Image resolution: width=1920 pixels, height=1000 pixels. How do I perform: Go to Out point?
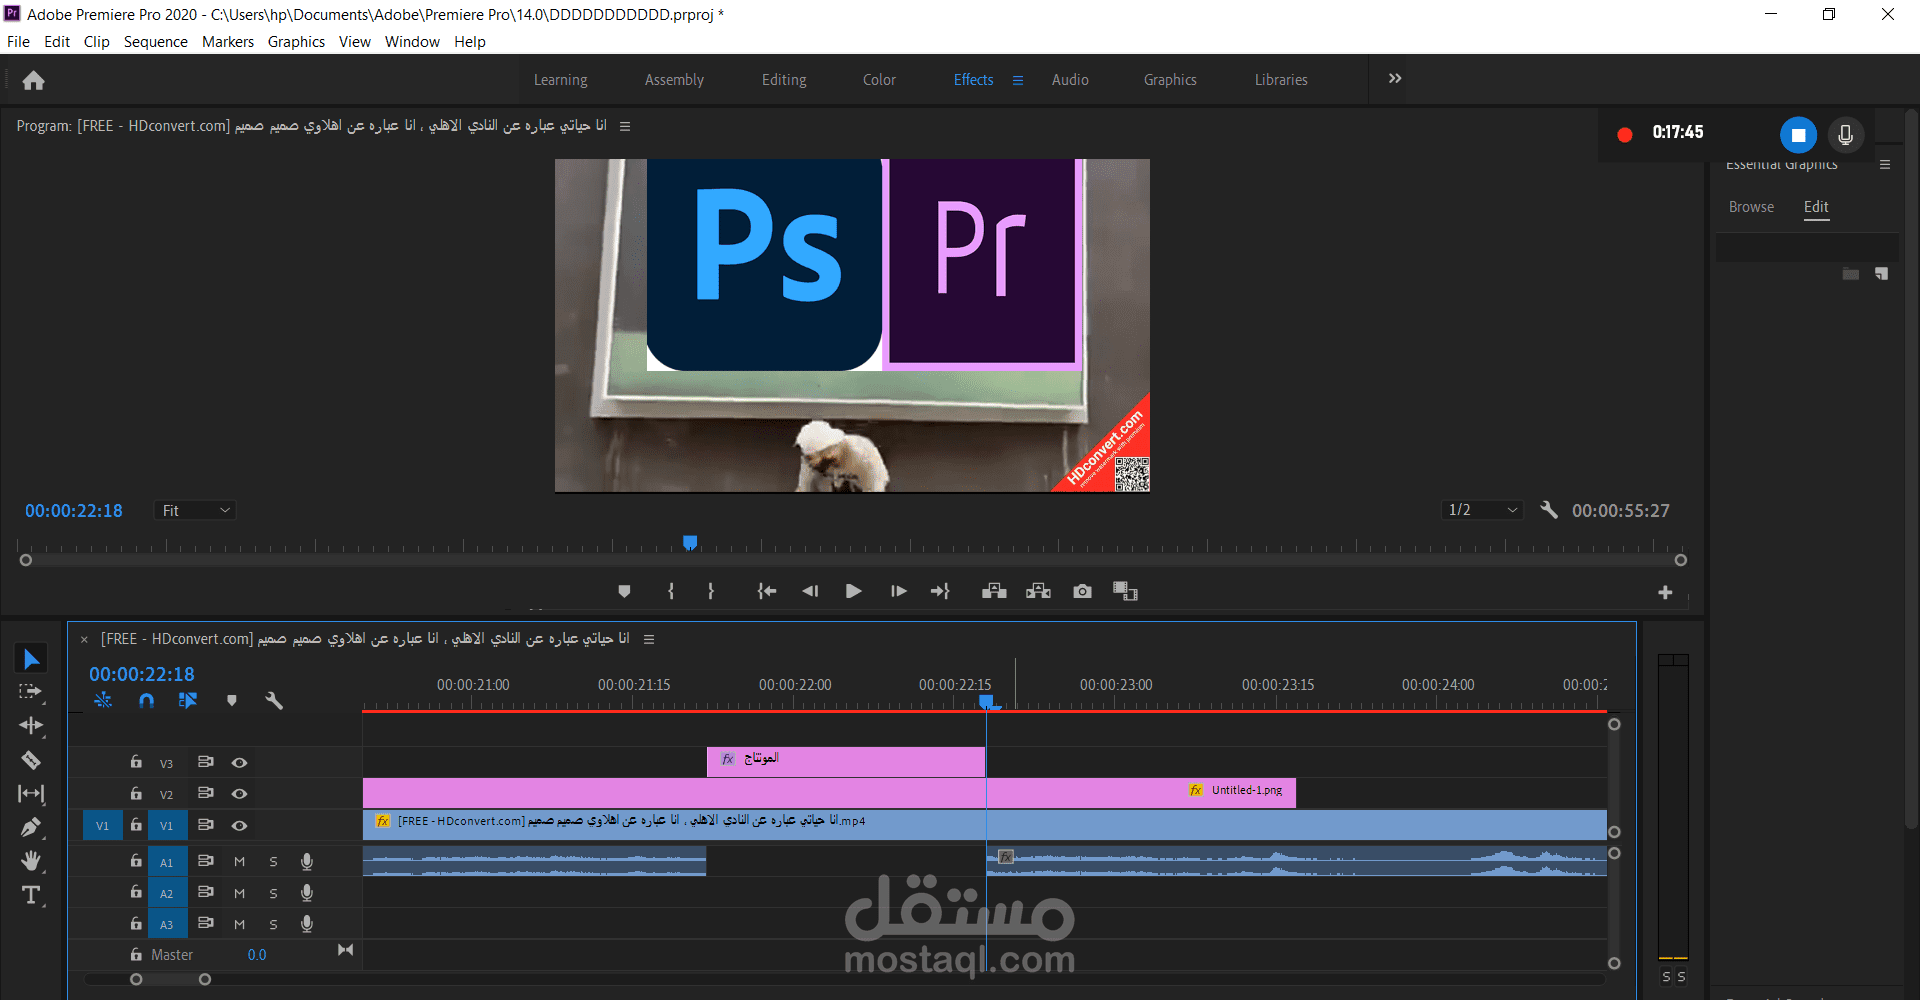(x=940, y=591)
